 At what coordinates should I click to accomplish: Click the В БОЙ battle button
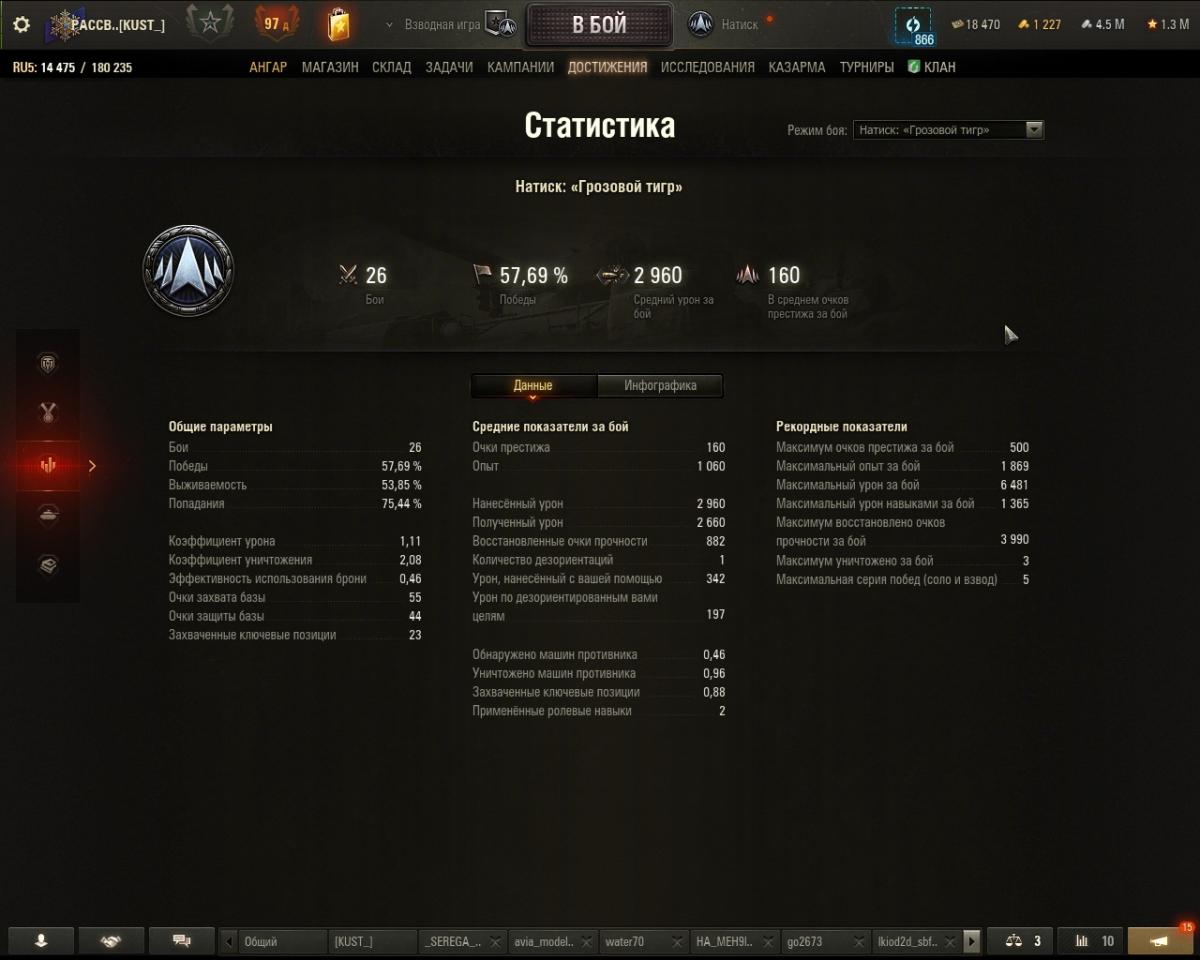[x=600, y=25]
